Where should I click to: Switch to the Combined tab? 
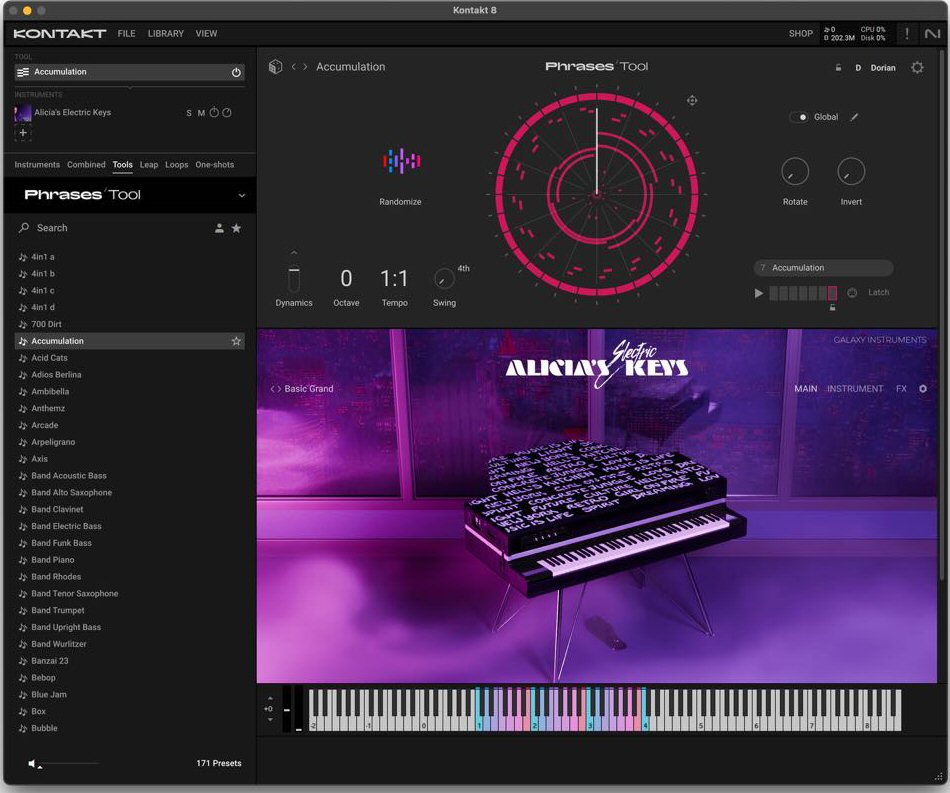[x=86, y=165]
